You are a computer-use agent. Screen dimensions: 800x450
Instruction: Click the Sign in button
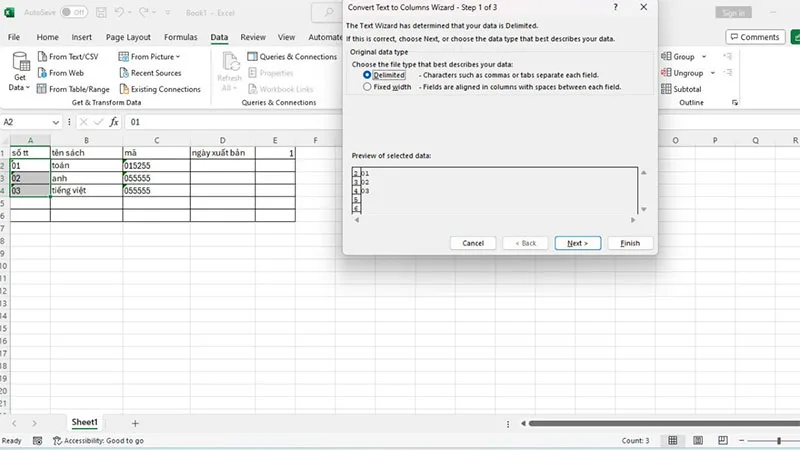tap(733, 13)
